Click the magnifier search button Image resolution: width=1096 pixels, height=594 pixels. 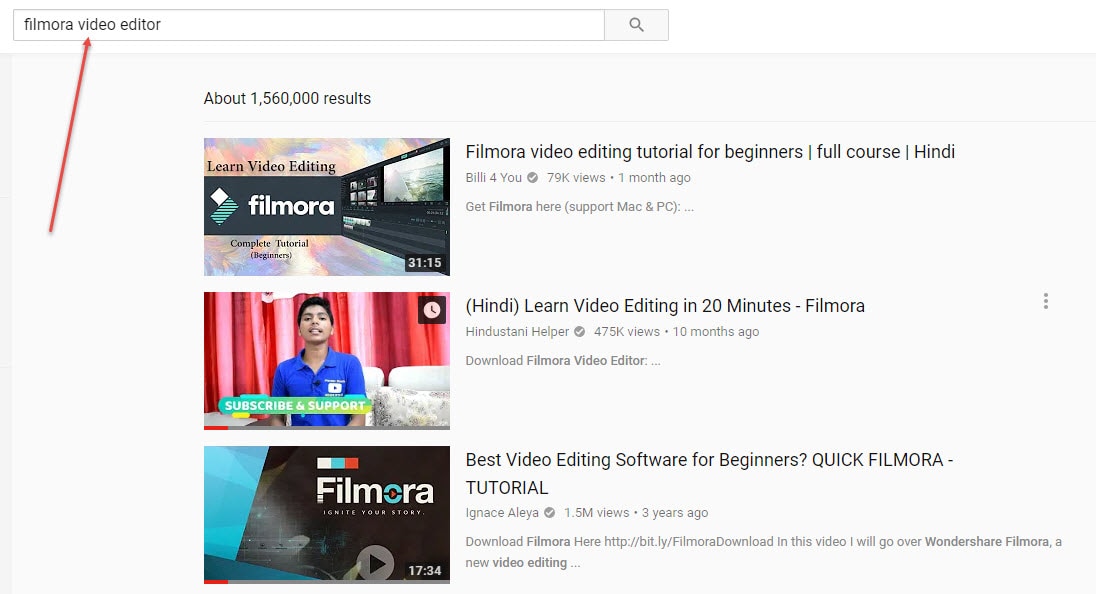pyautogui.click(x=636, y=25)
